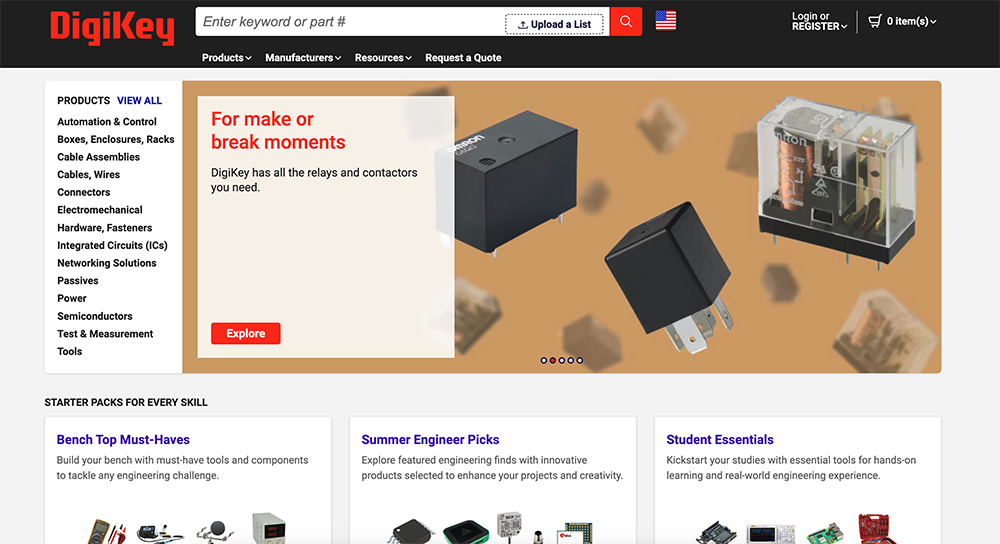This screenshot has width=1000, height=544.
Task: Expand the 0 item(s) cart dropdown
Action: [911, 22]
